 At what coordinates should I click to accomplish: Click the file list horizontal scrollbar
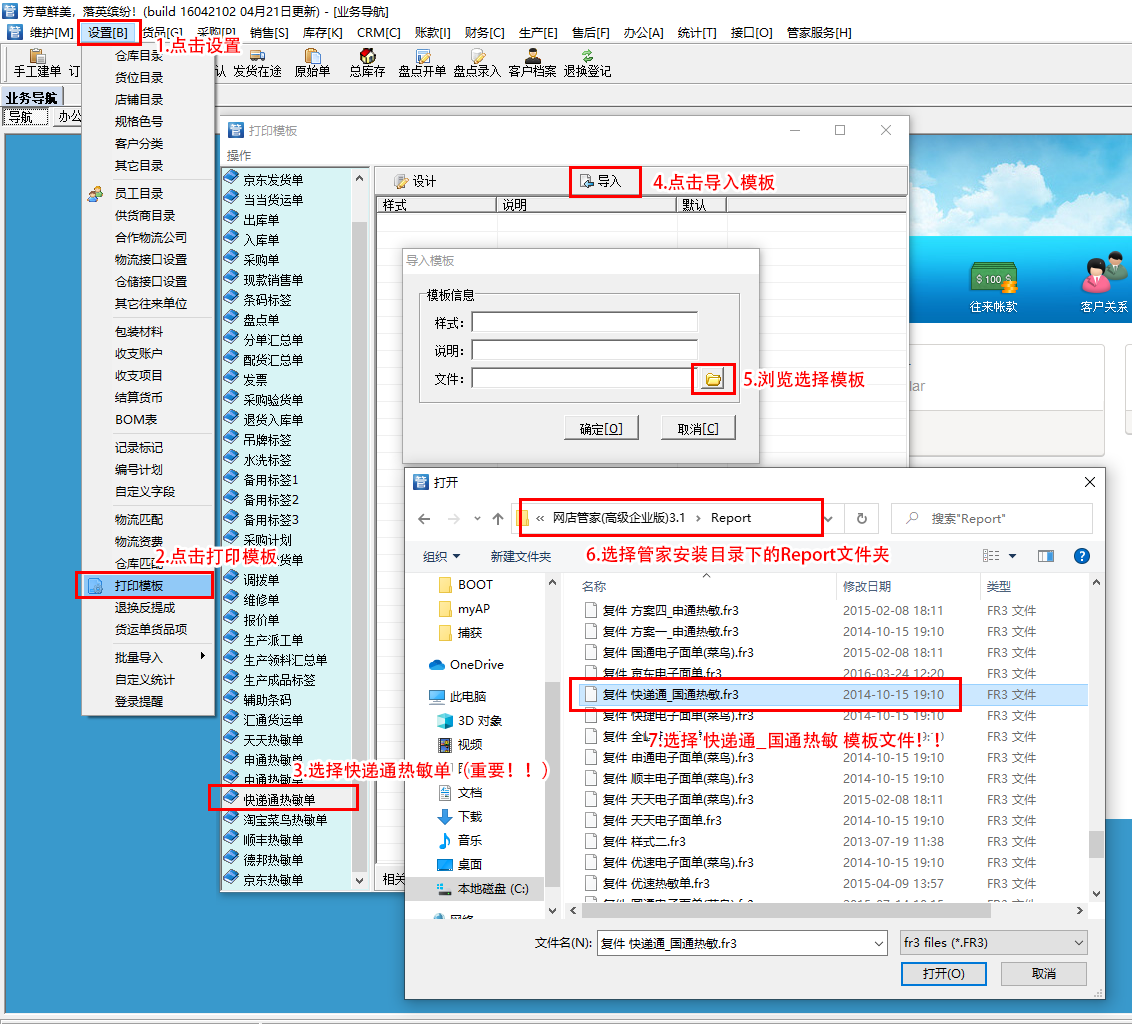pos(787,911)
